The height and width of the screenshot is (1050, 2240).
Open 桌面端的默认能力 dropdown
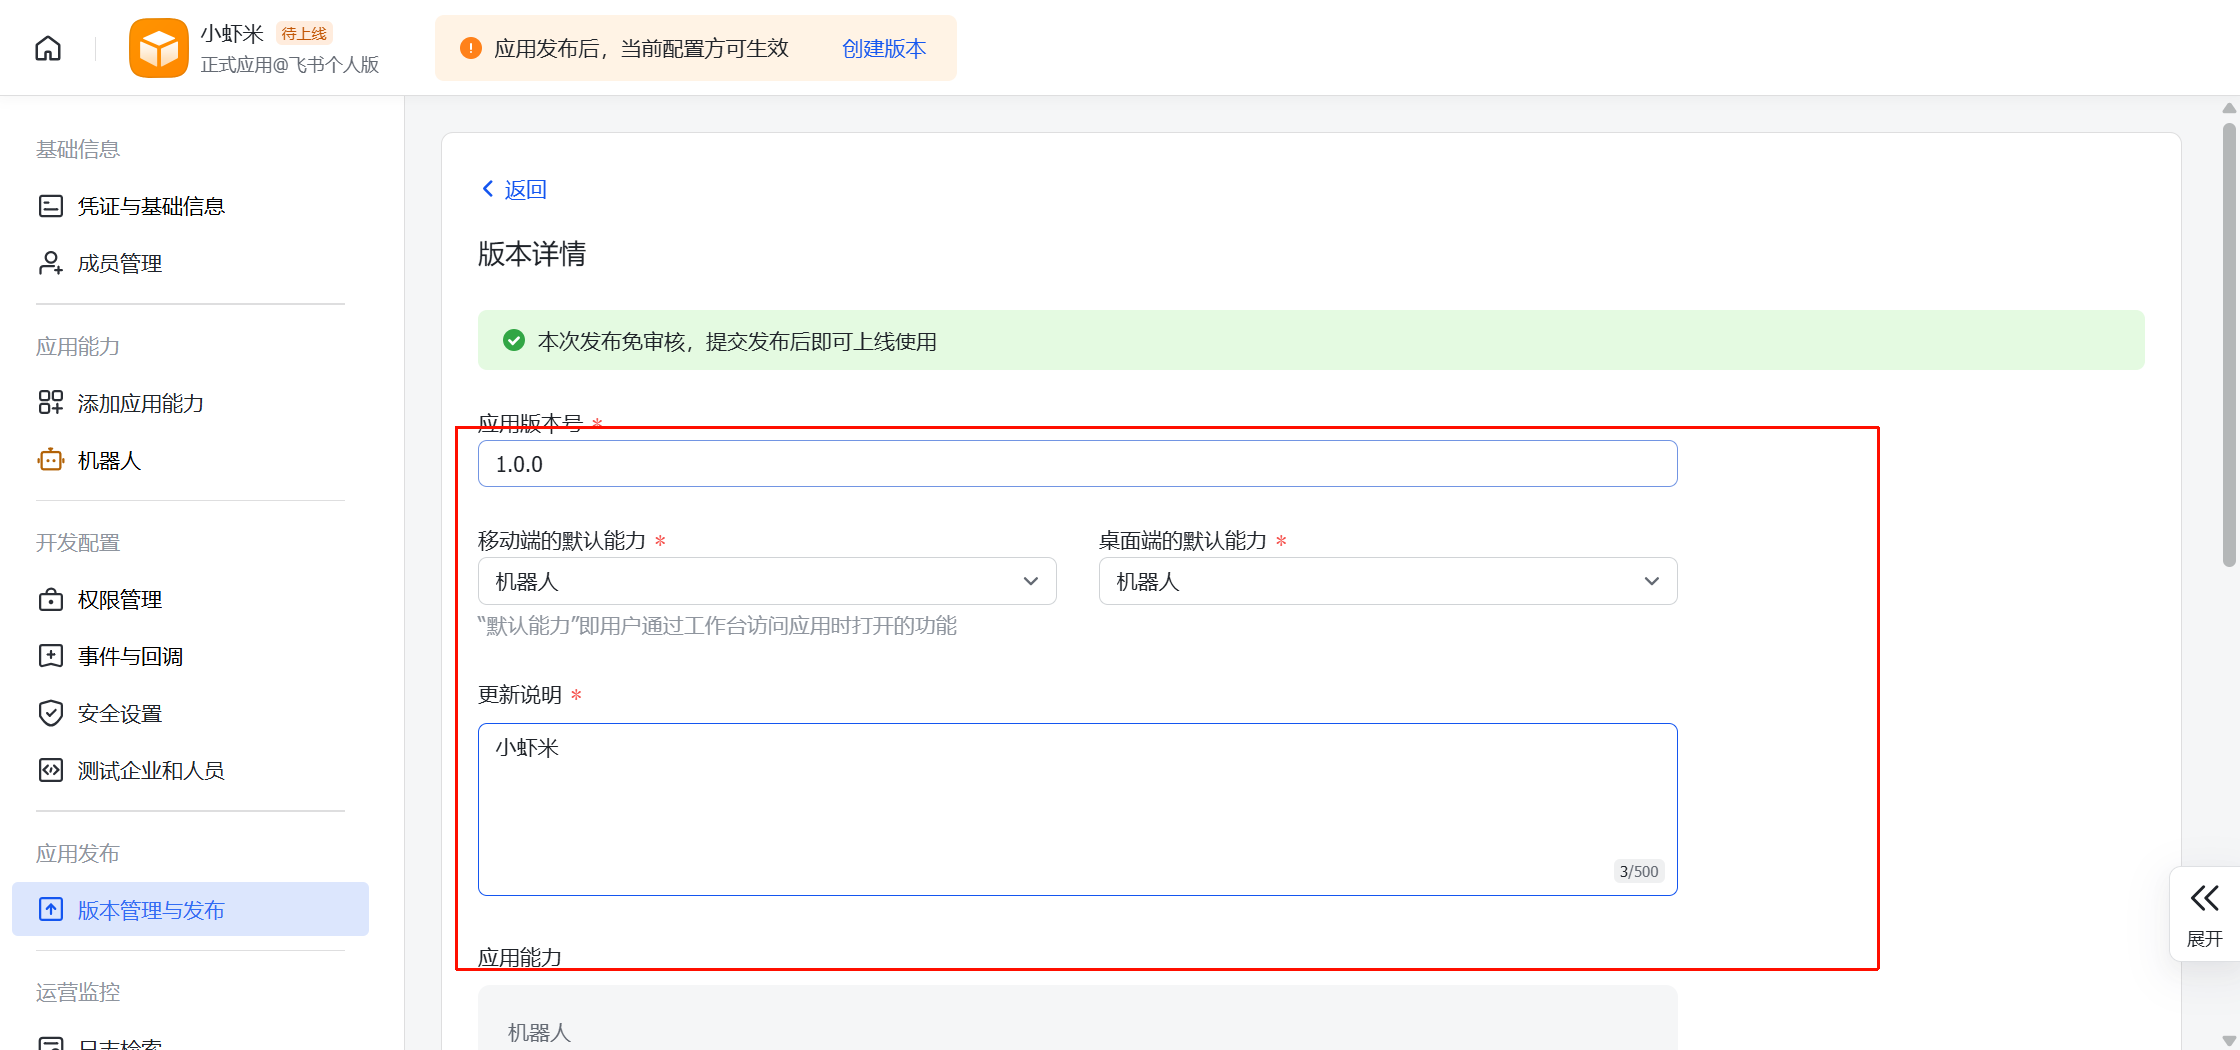1387,581
